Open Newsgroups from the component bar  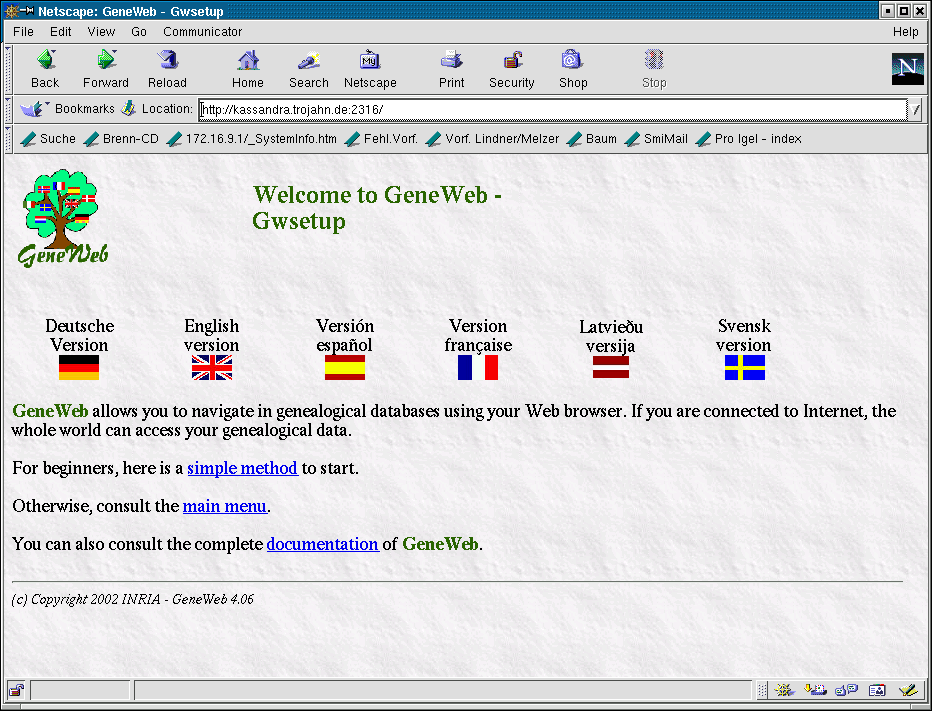click(846, 690)
